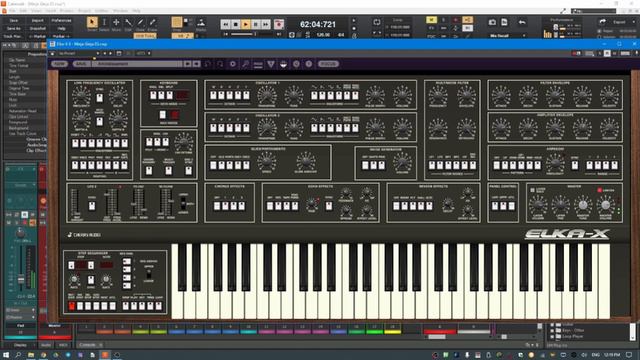
Task: Click the Elka-X undo arrow icon
Action: point(207,64)
